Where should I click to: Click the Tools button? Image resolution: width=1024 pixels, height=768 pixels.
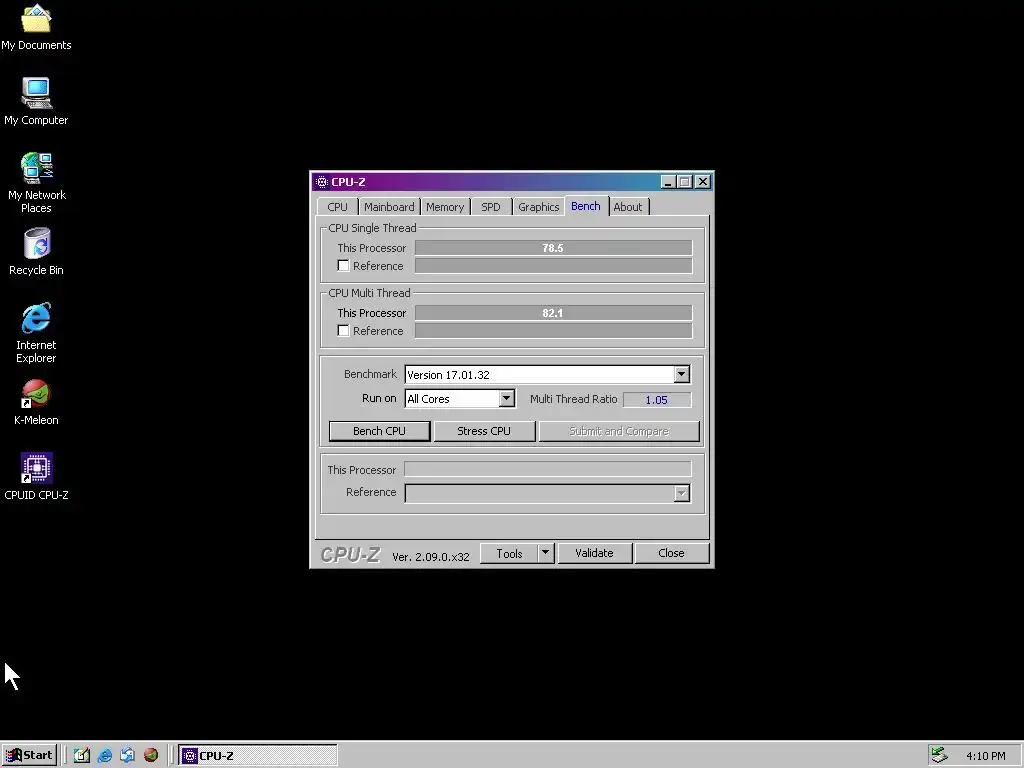click(509, 553)
